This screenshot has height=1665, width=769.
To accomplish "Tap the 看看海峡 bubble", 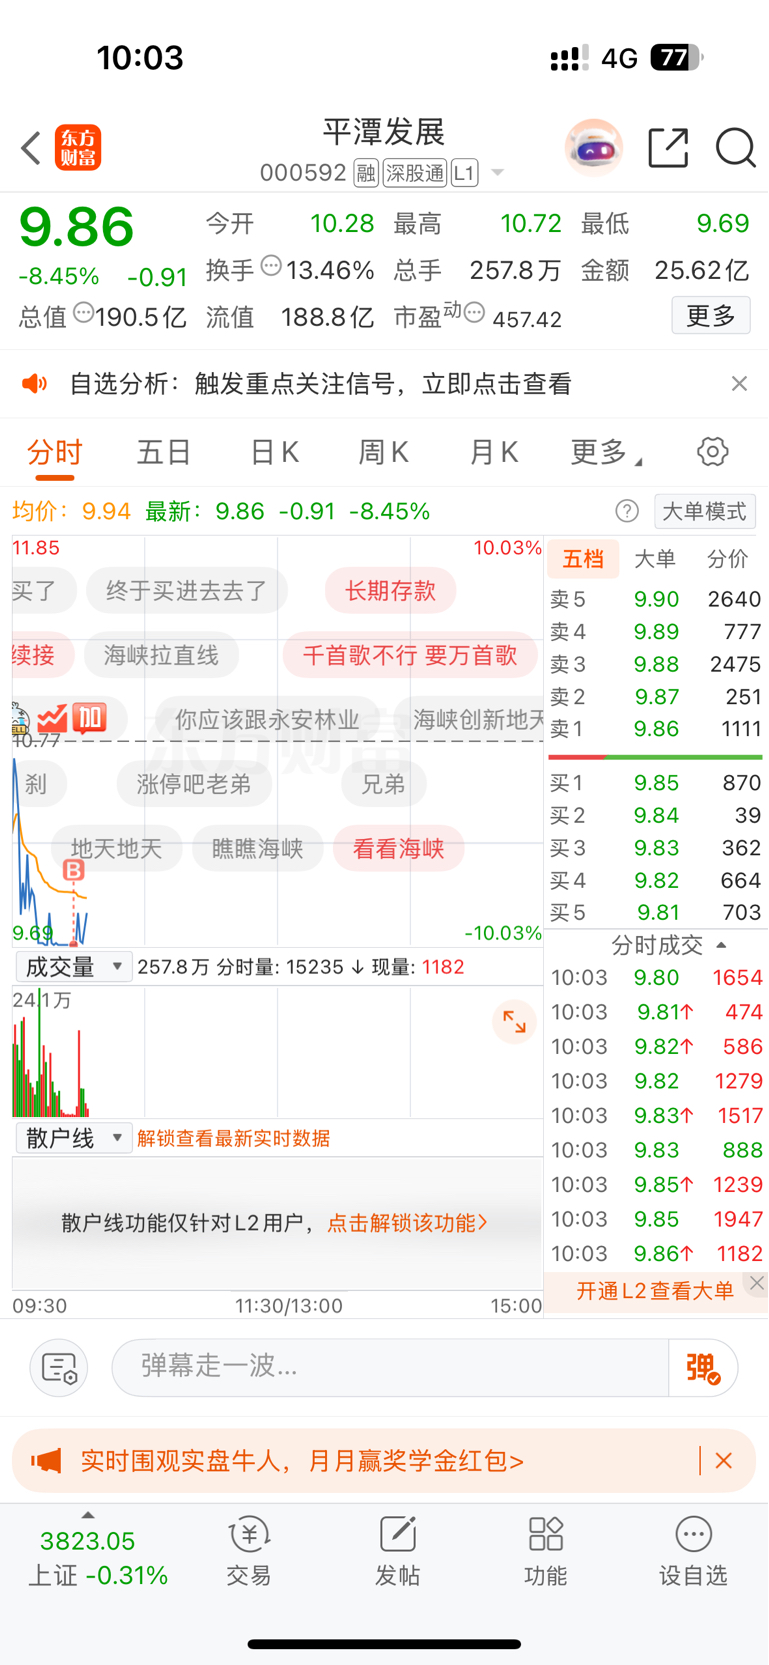I will [x=398, y=849].
